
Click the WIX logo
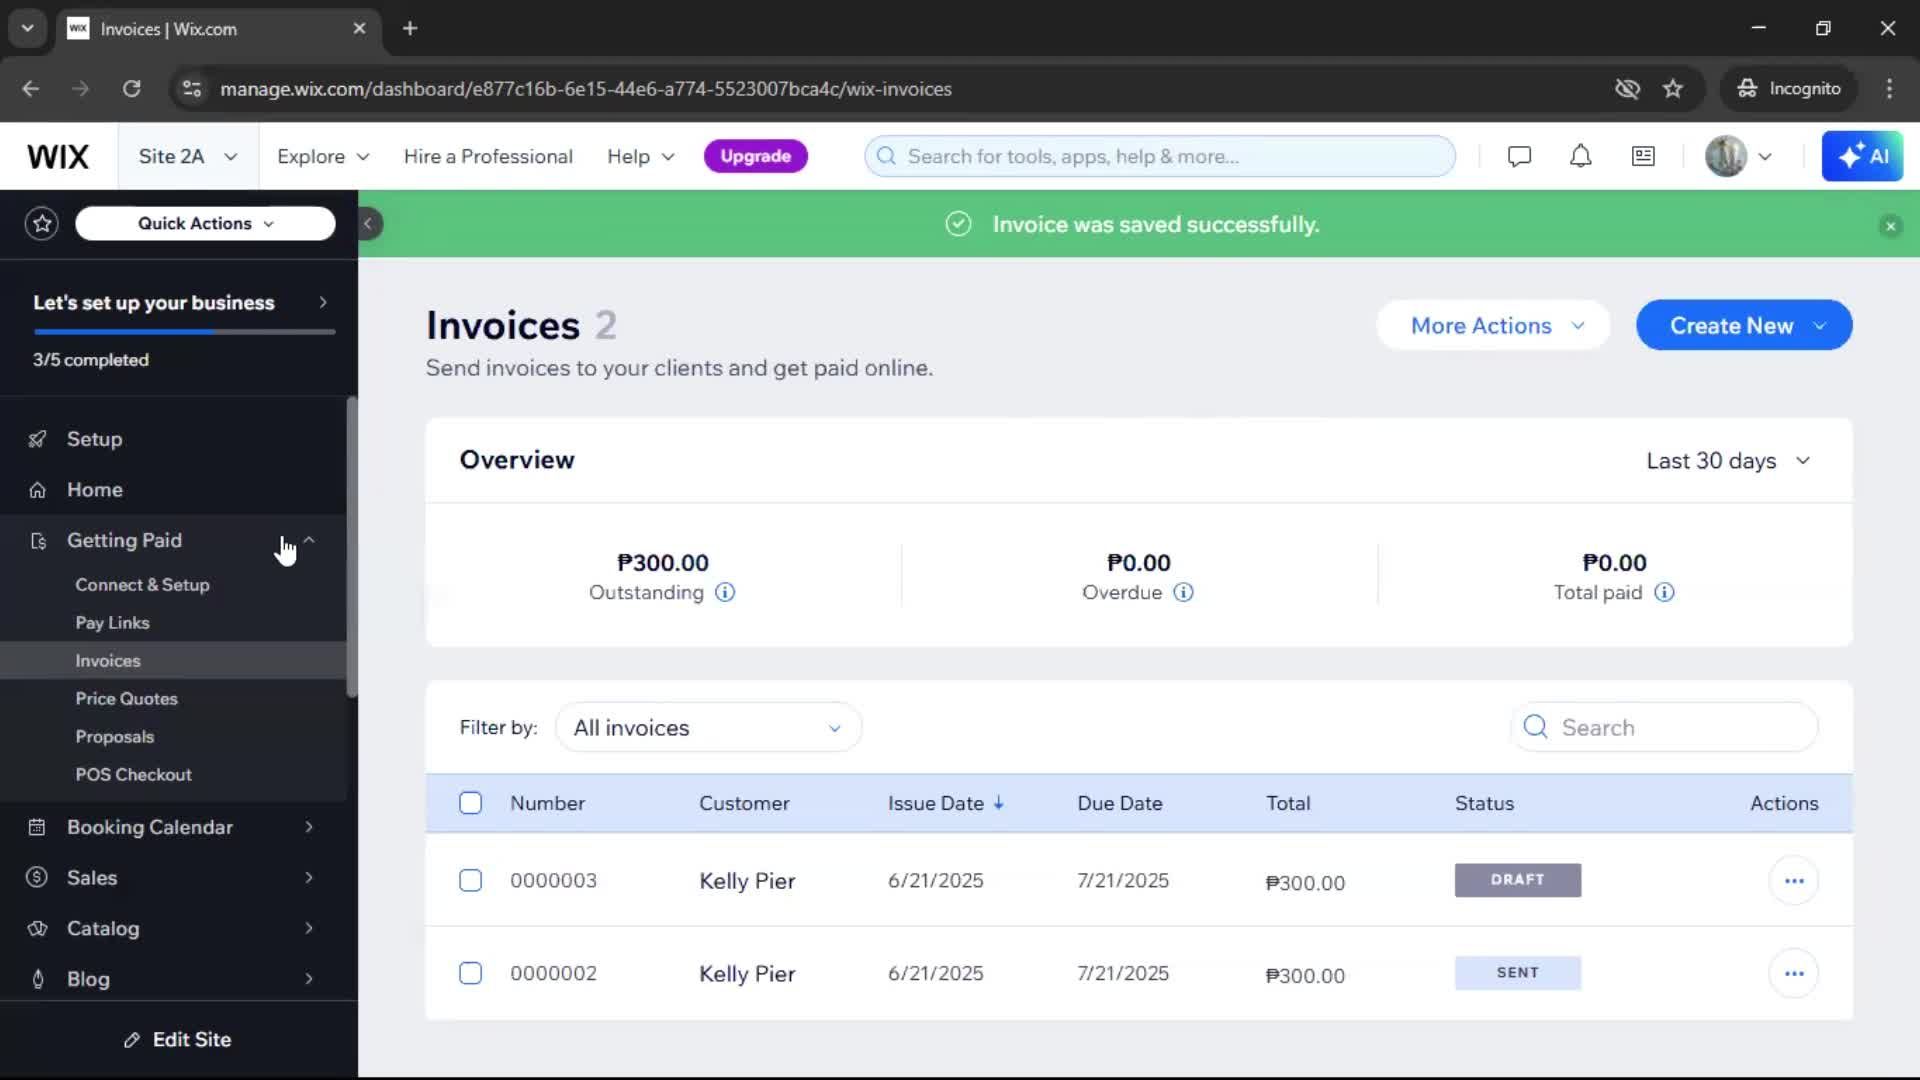[x=58, y=157]
